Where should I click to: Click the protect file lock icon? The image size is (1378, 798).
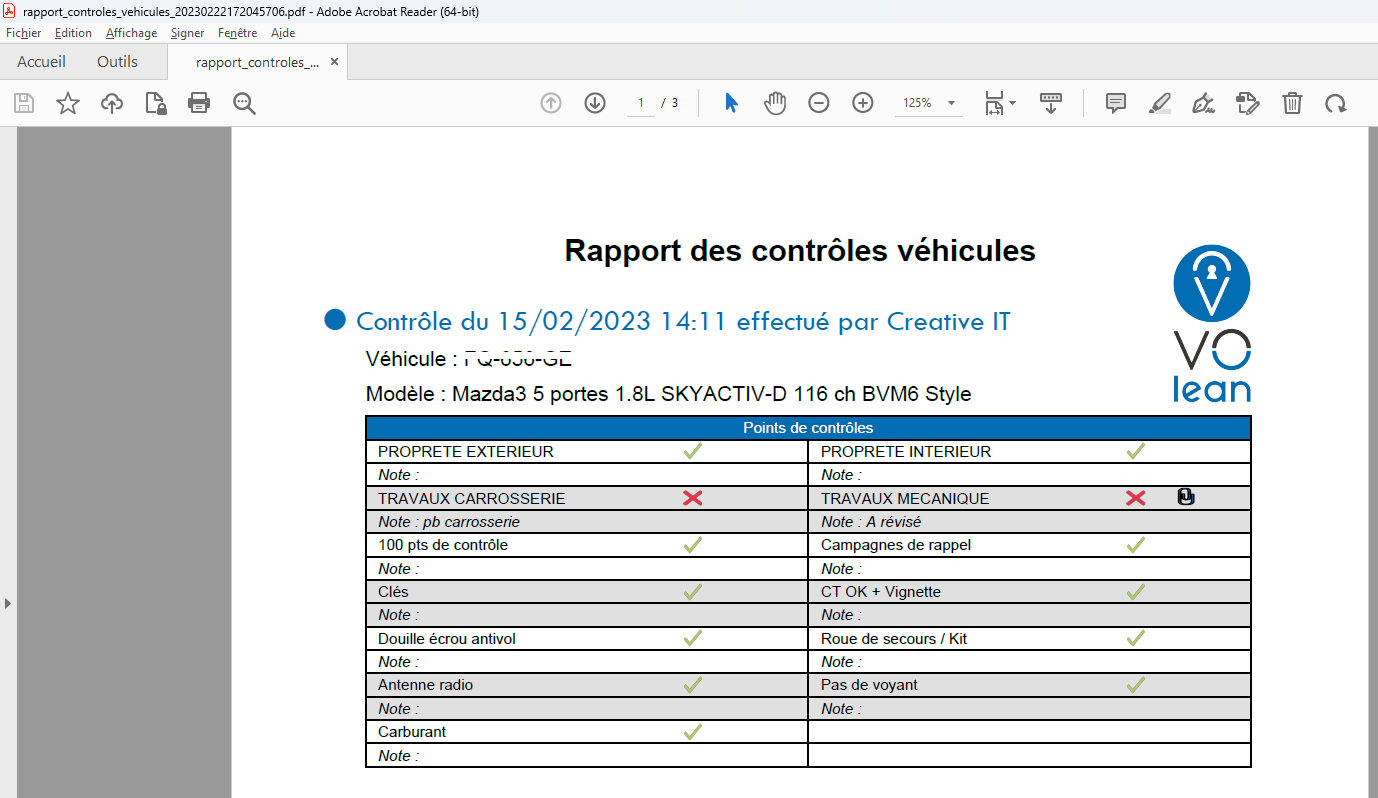(x=156, y=103)
